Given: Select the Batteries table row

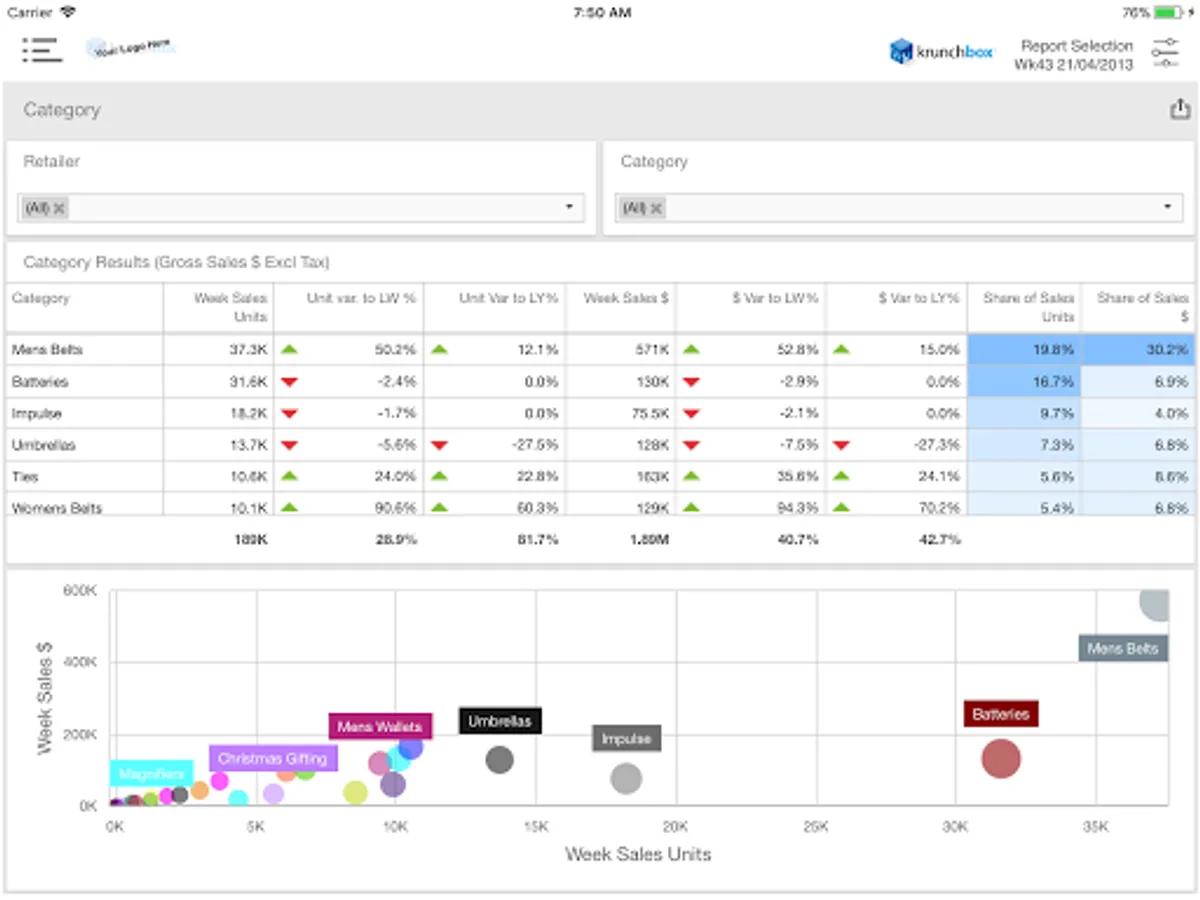Looking at the screenshot, I should [600, 382].
